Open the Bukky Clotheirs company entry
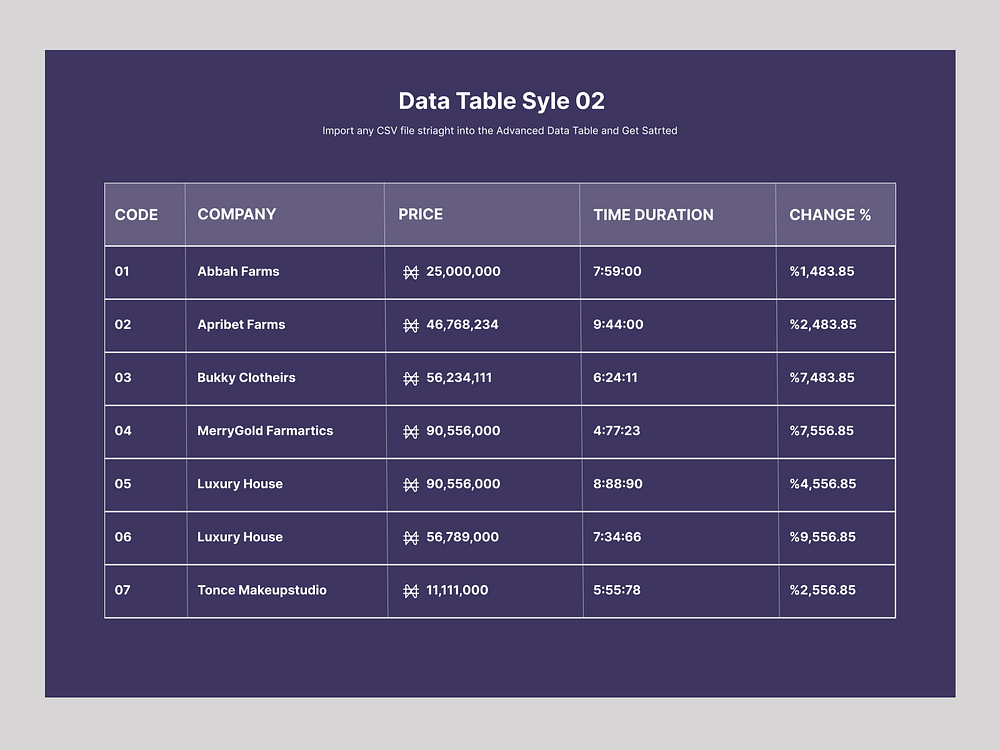Screen dimensions: 1000x750 [245, 378]
